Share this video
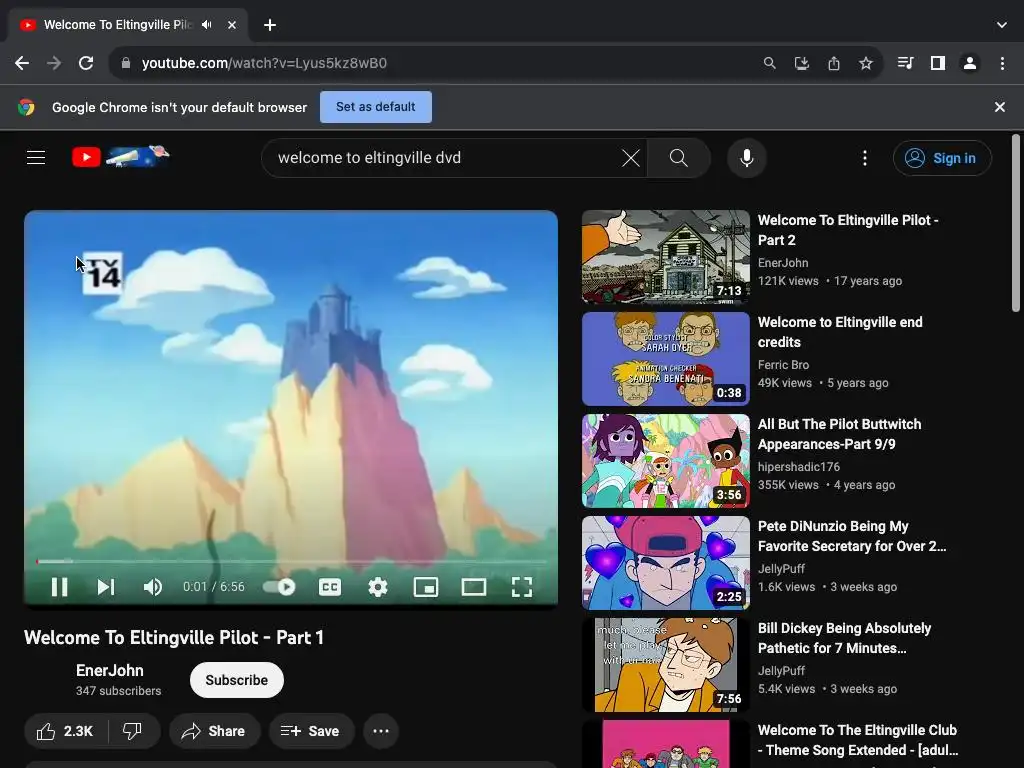Image resolution: width=1024 pixels, height=768 pixels. point(214,731)
